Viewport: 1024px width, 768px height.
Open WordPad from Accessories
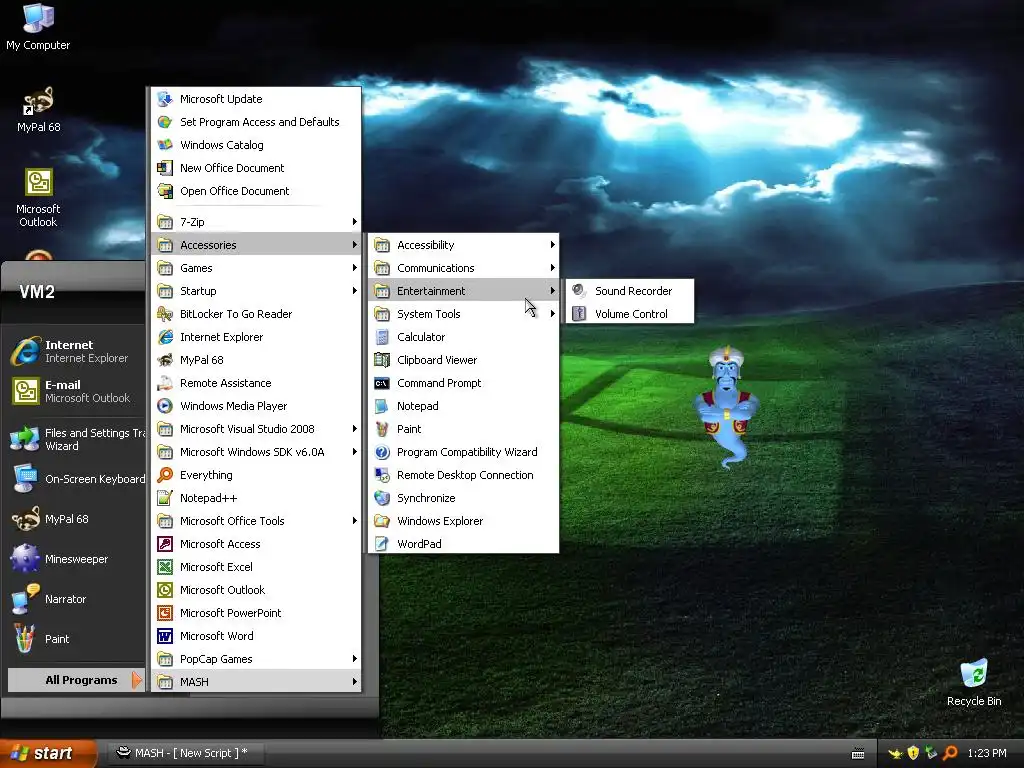463,543
